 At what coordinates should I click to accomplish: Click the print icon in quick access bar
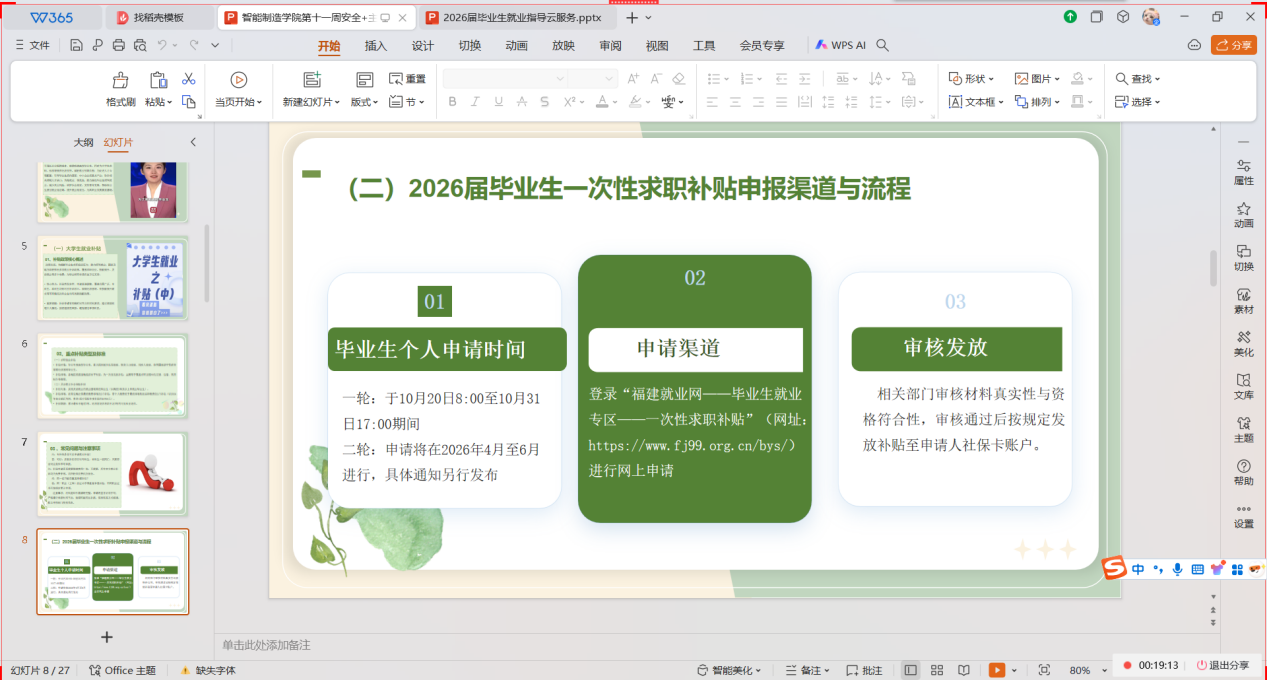pos(119,45)
